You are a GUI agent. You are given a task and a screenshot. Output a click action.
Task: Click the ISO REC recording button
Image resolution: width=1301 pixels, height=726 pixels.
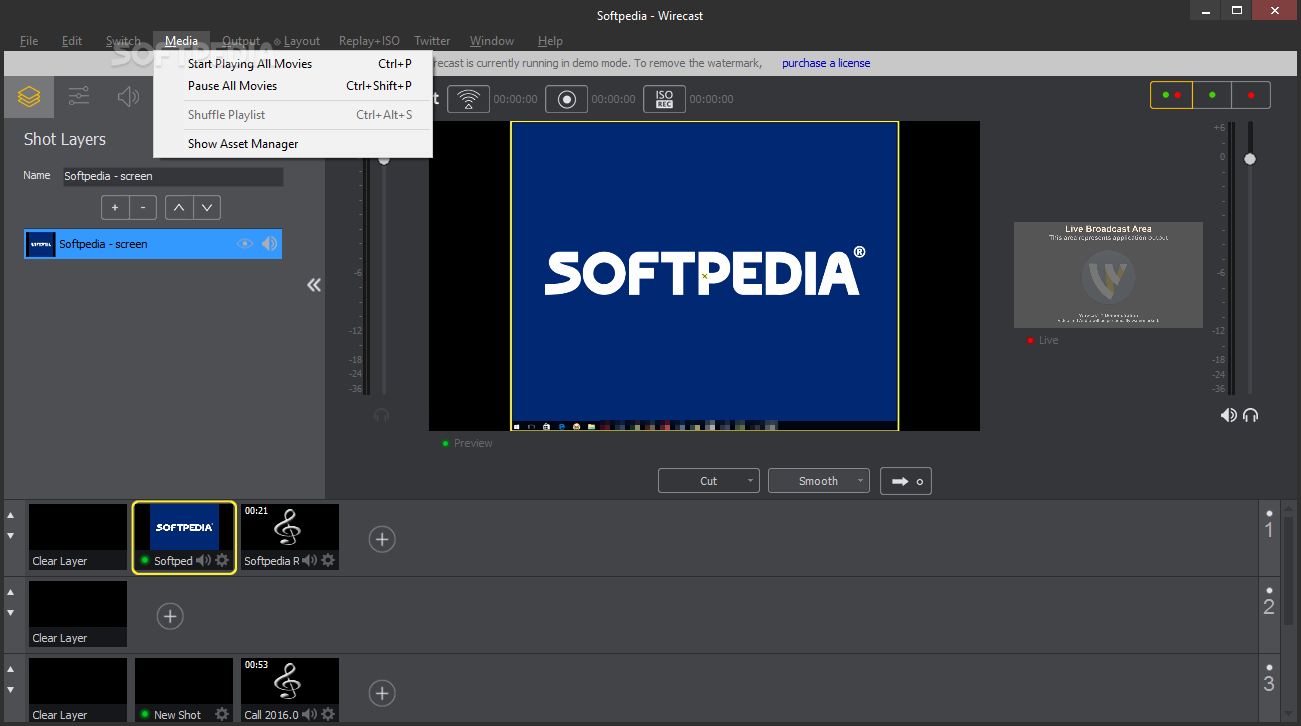664,99
